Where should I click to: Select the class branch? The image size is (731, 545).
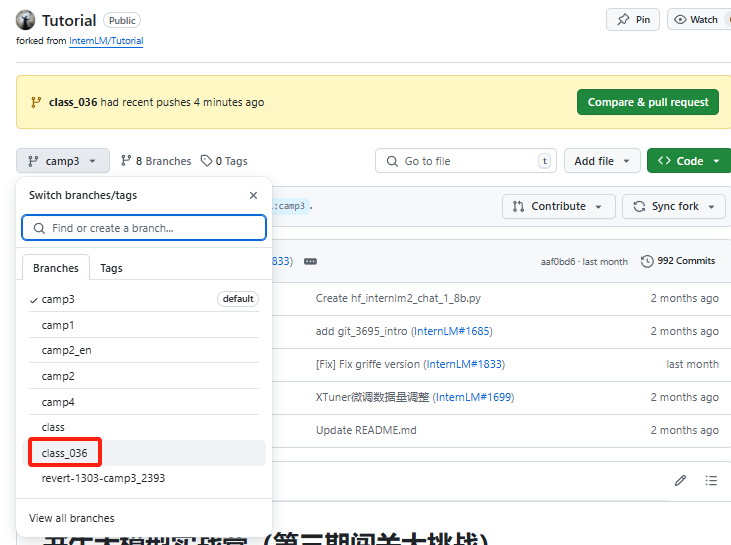point(144,427)
